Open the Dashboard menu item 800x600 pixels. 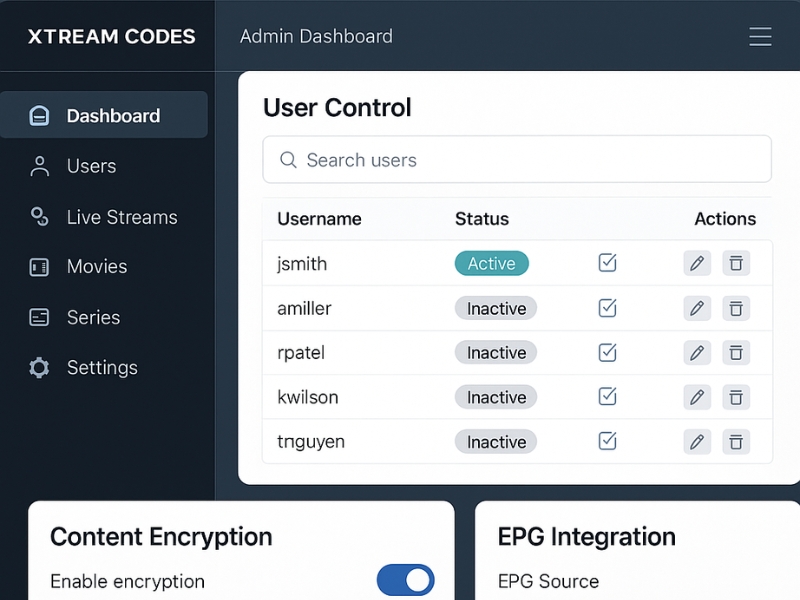(x=104, y=115)
